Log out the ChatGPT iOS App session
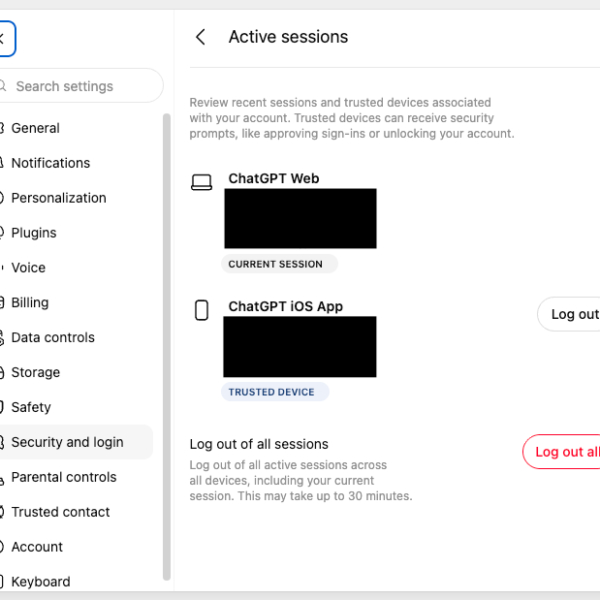 coord(570,314)
